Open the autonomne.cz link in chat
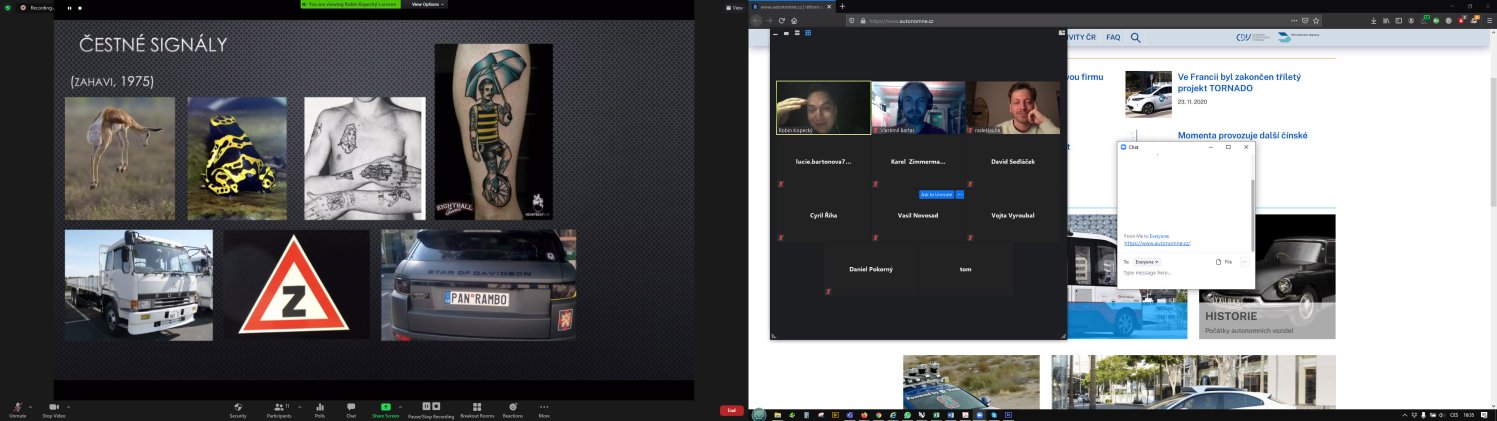Screen dimensions: 1497x421 (1157, 243)
